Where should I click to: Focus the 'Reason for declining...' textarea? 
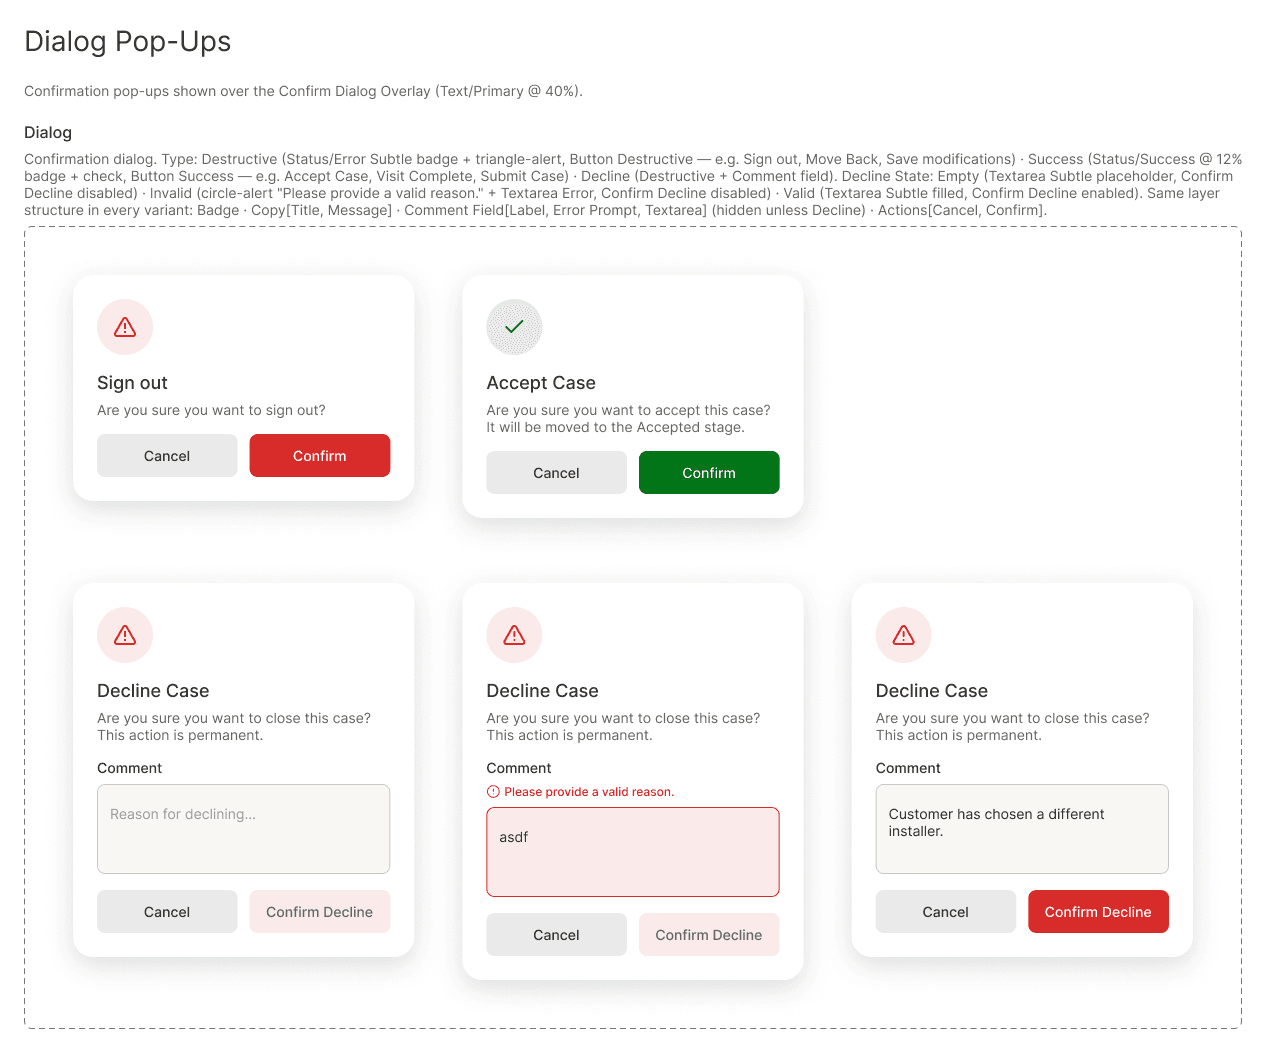(243, 829)
